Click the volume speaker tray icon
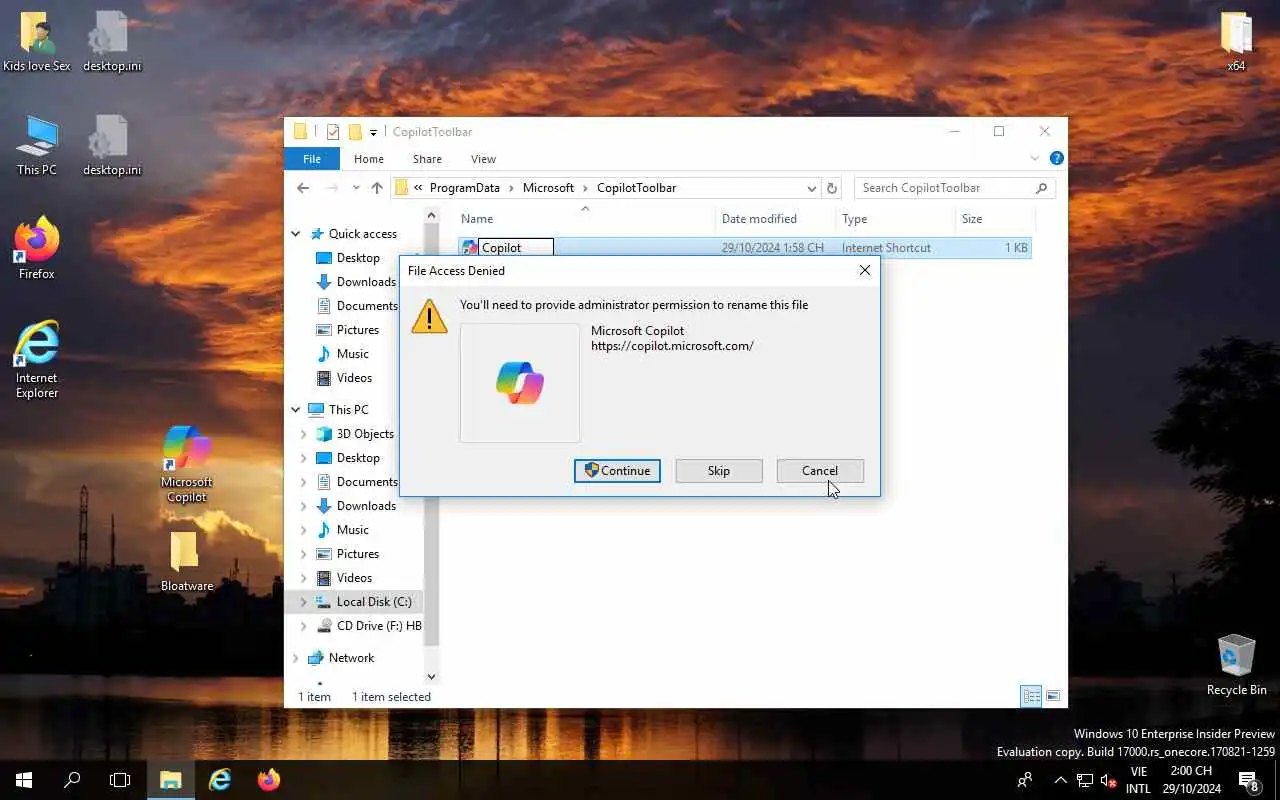Image resolution: width=1280 pixels, height=800 pixels. point(1108,780)
